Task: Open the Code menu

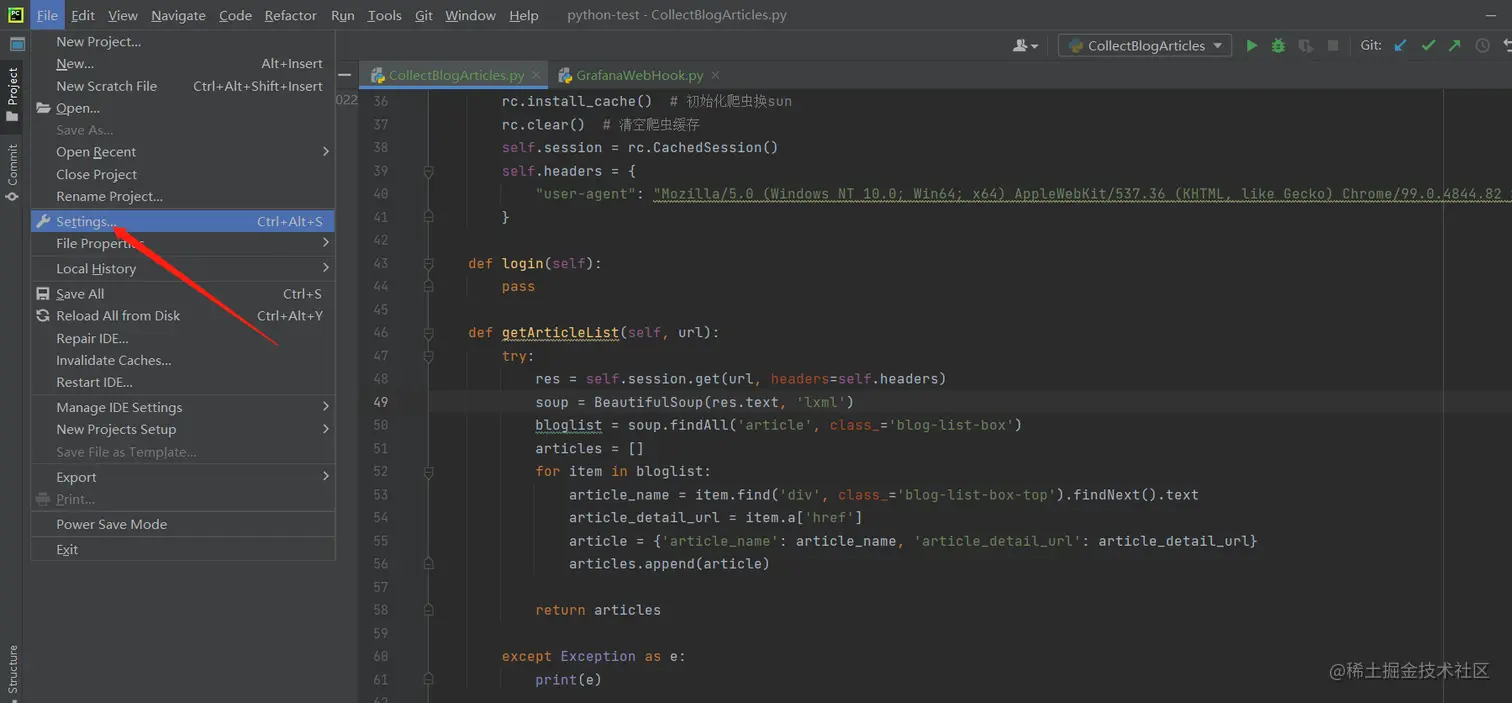Action: [235, 15]
